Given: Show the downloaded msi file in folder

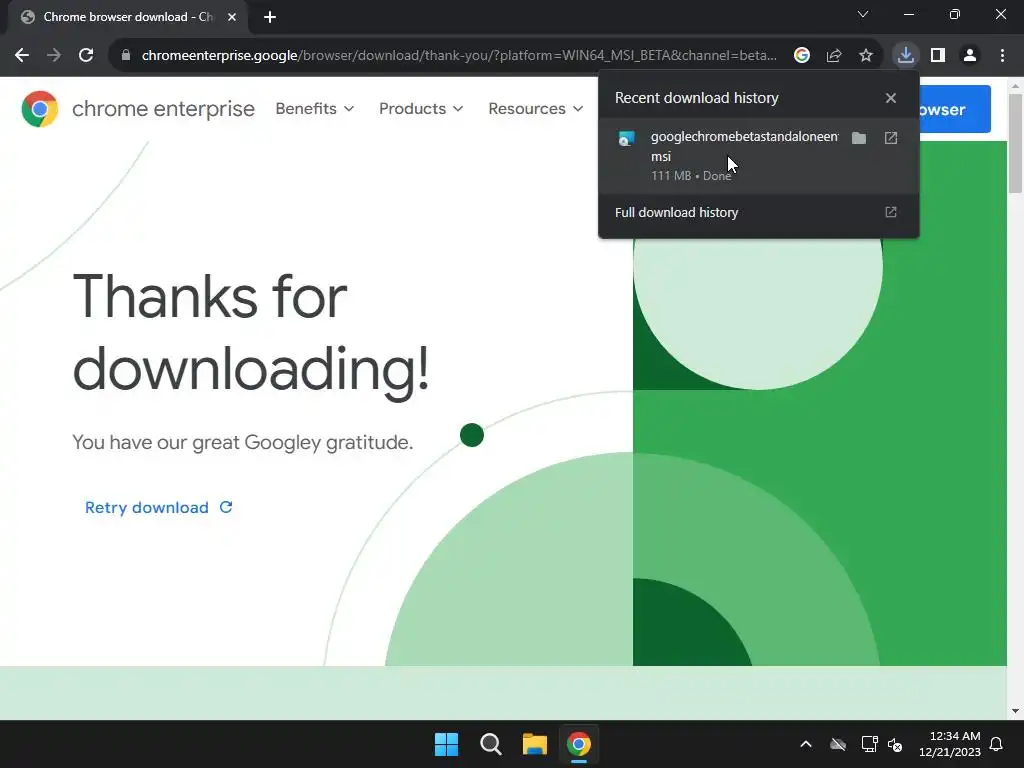Looking at the screenshot, I should [859, 138].
